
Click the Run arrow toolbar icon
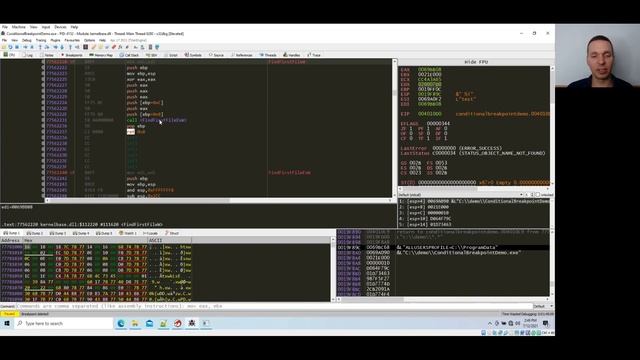coord(25,47)
